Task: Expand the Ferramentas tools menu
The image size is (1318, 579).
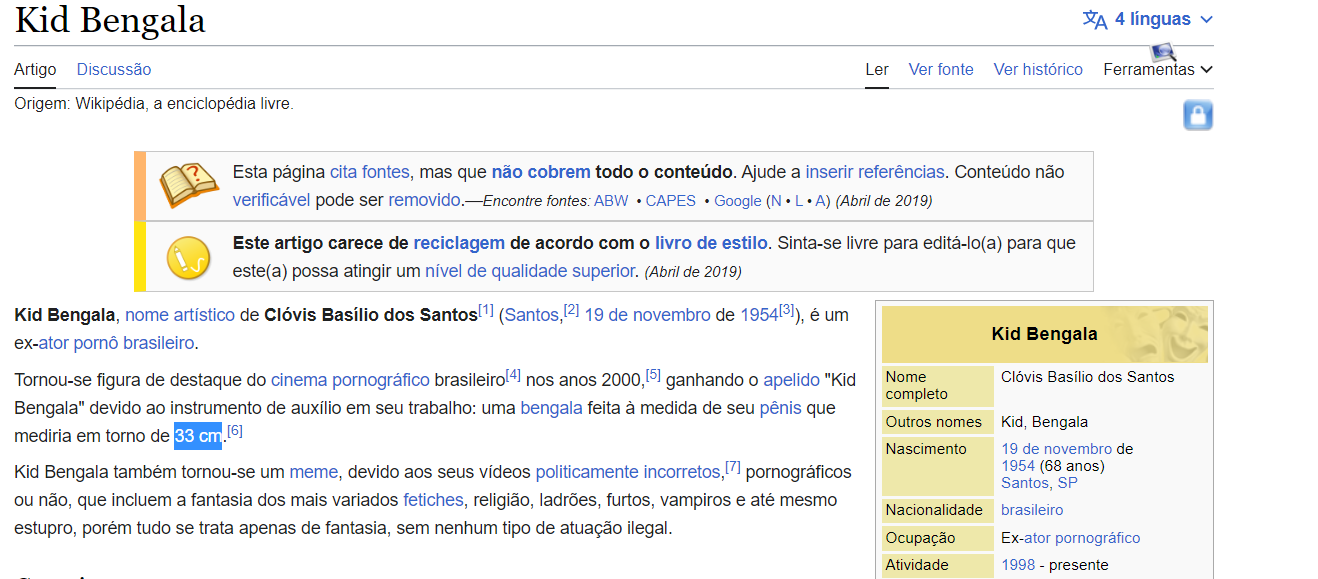Action: tap(1157, 70)
